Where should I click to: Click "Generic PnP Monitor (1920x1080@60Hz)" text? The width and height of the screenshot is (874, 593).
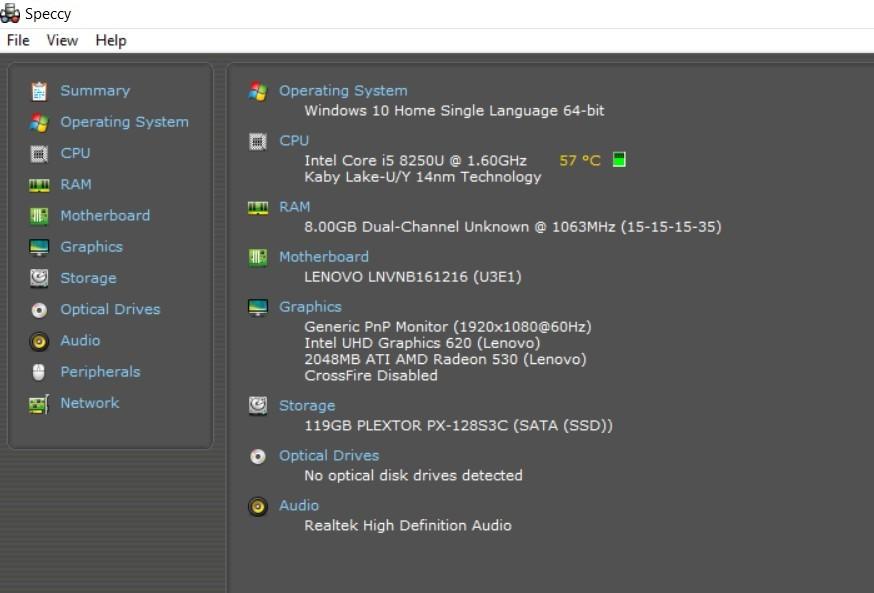tap(448, 327)
